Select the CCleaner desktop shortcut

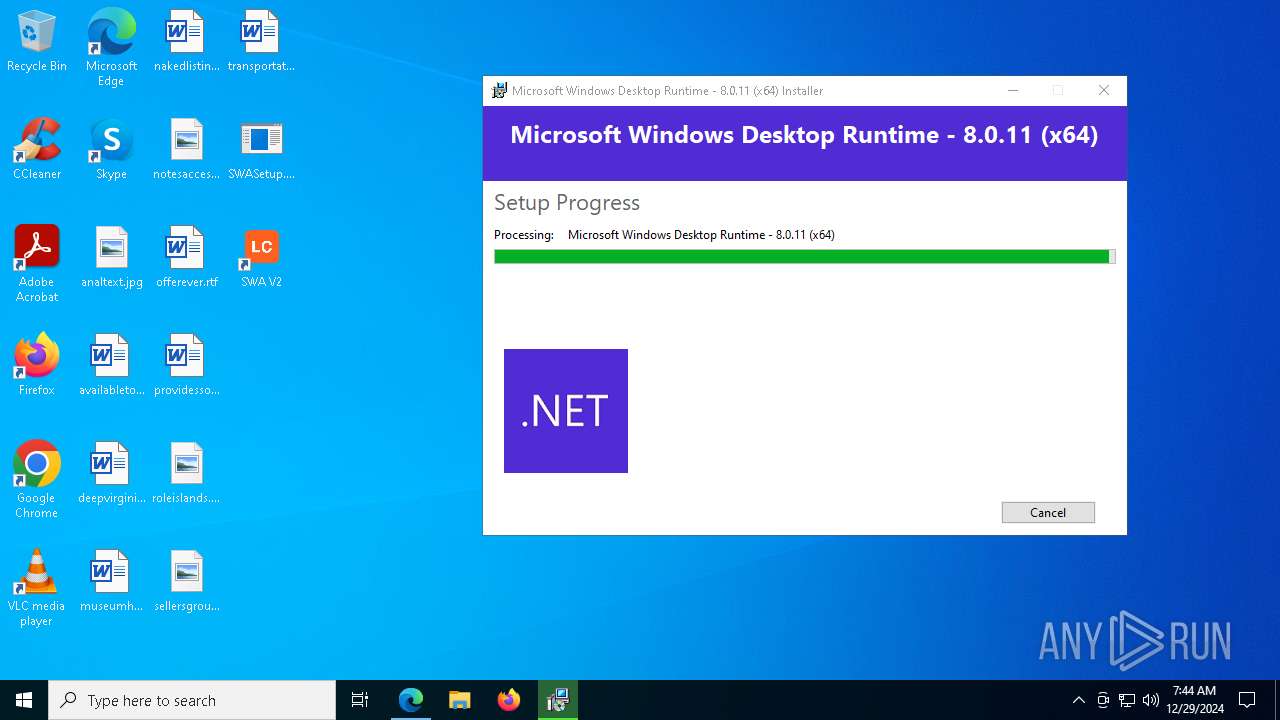[37, 150]
